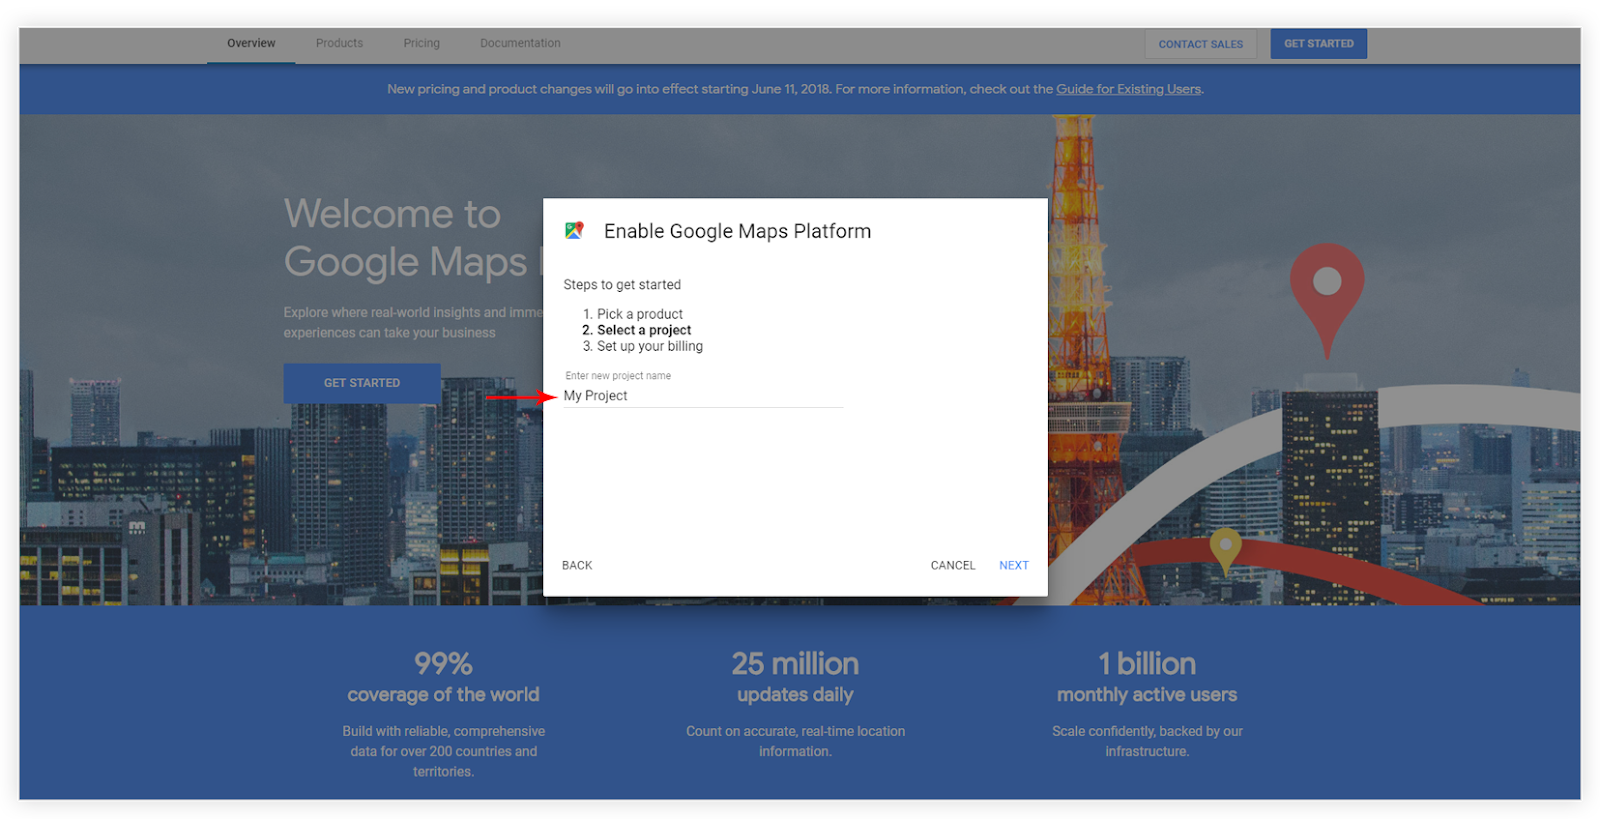Open the Guide for Existing Users link

pos(1128,89)
